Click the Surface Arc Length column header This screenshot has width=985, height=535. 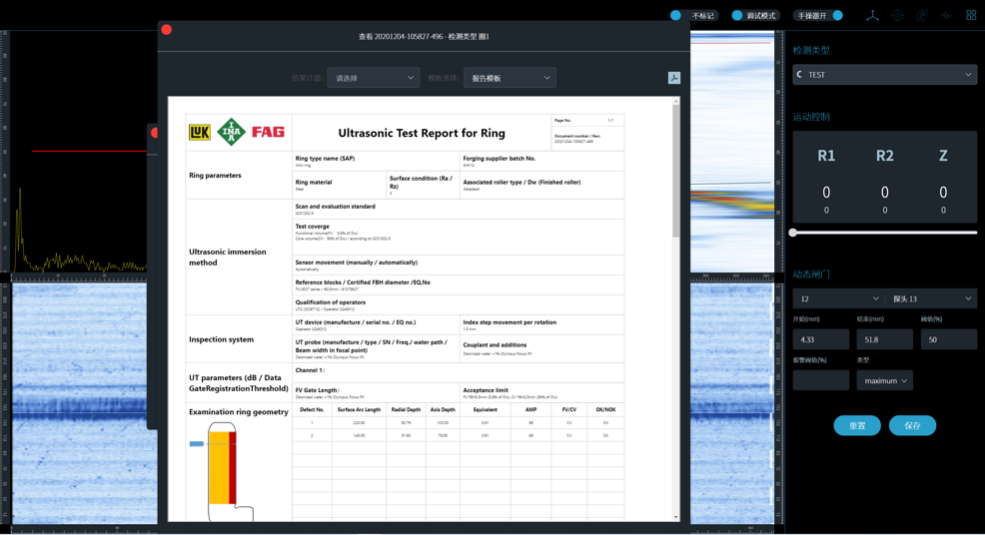[359, 409]
